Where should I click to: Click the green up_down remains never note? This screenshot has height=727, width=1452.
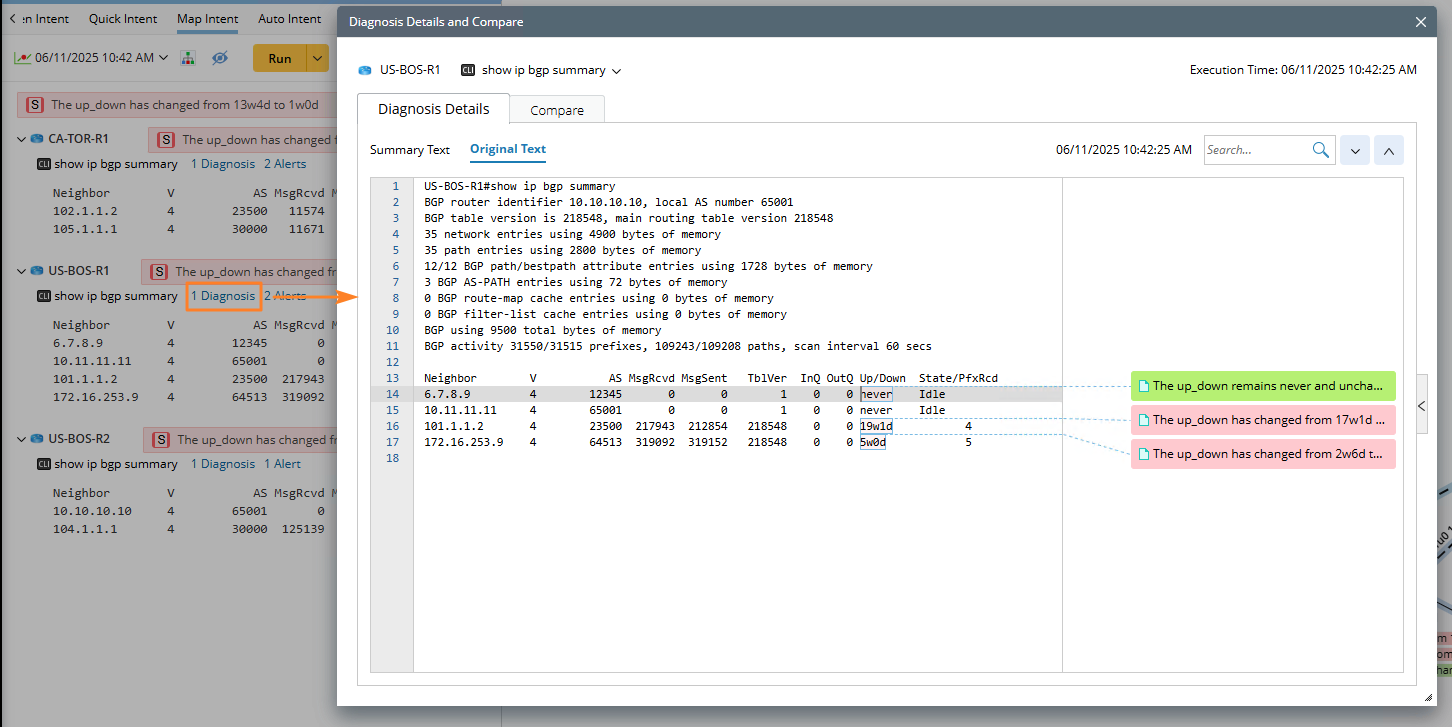(1262, 386)
